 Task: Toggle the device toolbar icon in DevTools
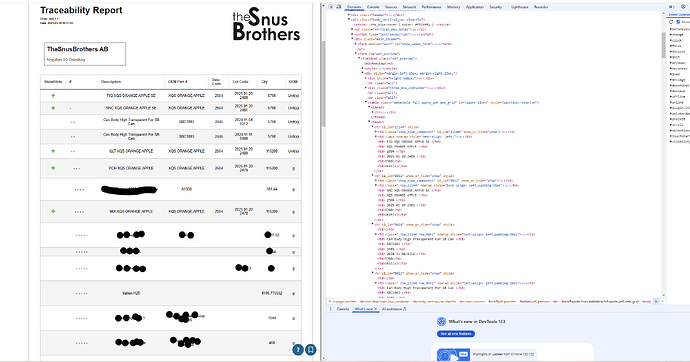coord(338,7)
